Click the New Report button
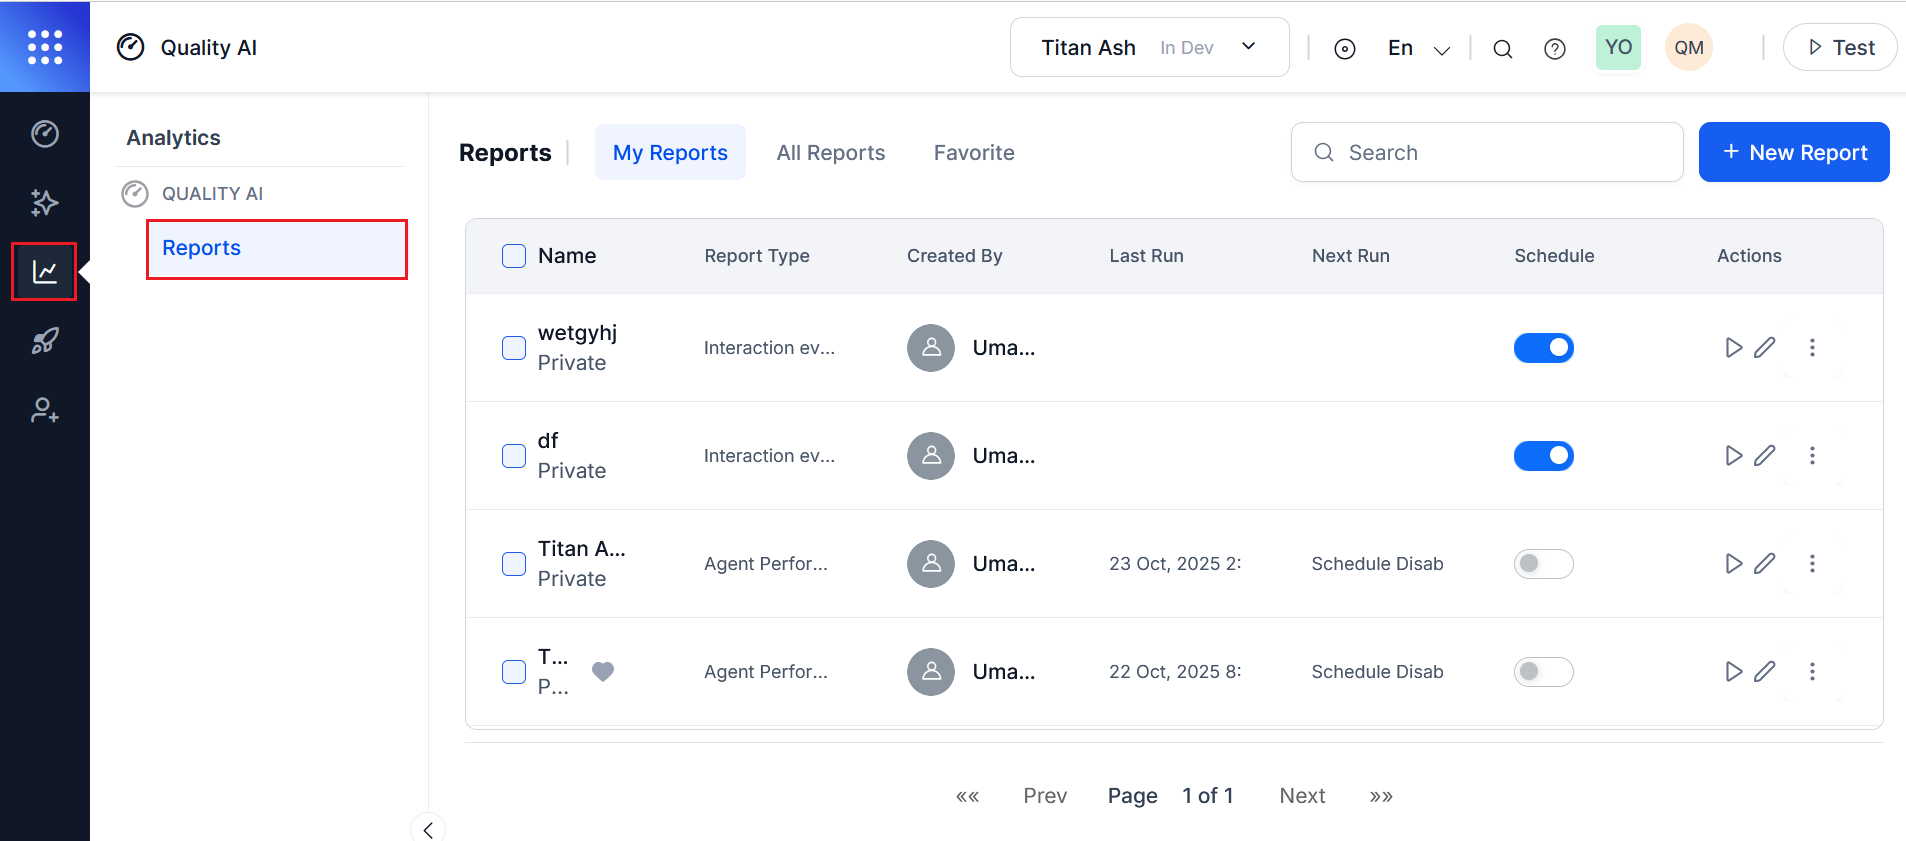Viewport: 1906px width, 841px height. tap(1794, 153)
